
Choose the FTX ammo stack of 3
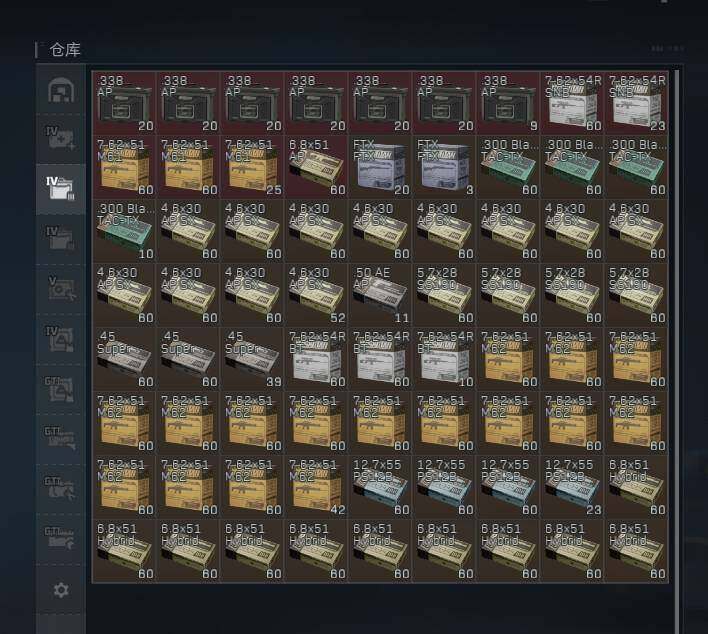(444, 166)
